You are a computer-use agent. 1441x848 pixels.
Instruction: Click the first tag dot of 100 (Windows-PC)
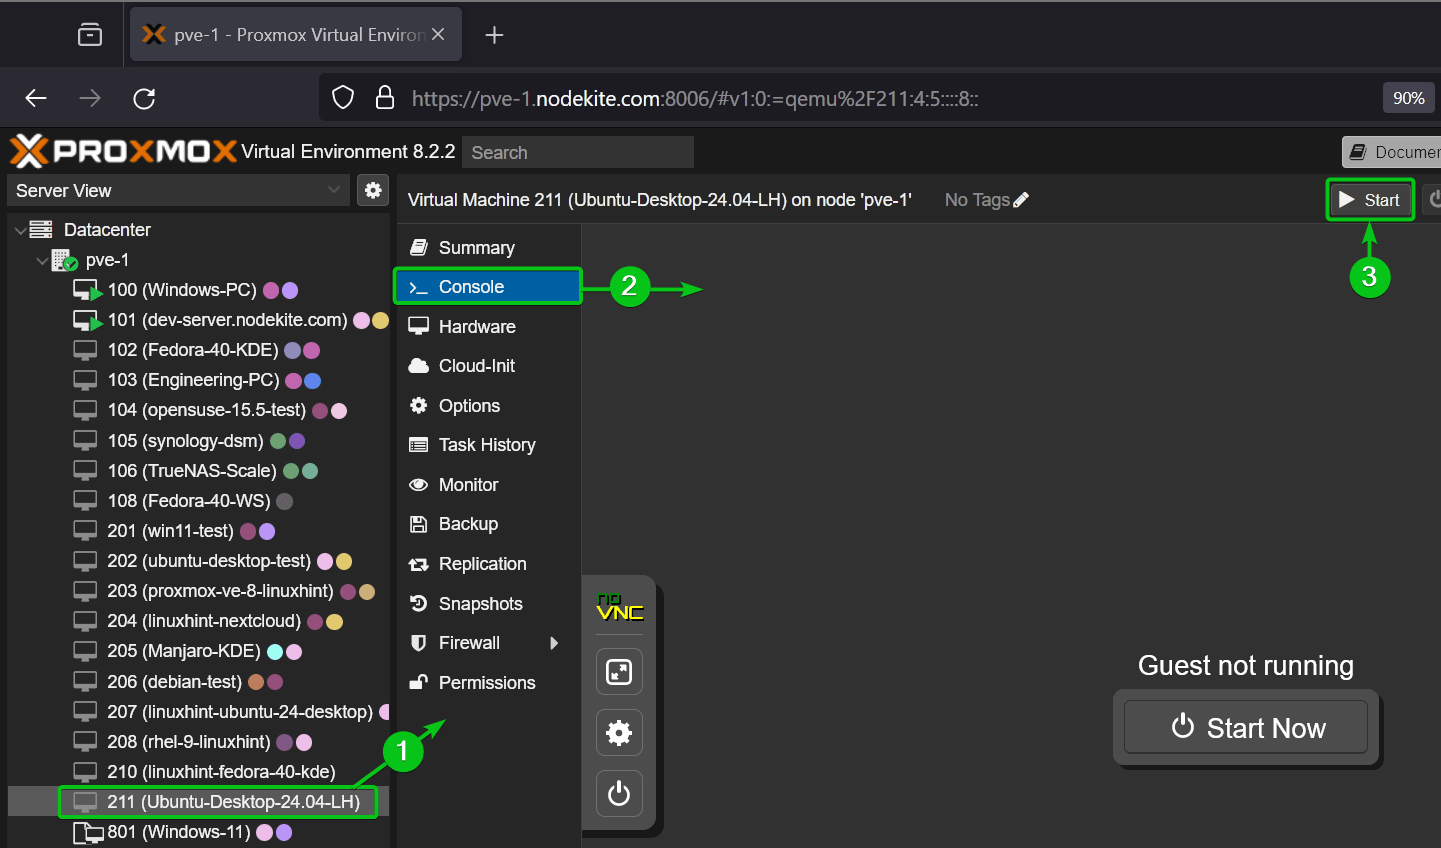tap(271, 290)
